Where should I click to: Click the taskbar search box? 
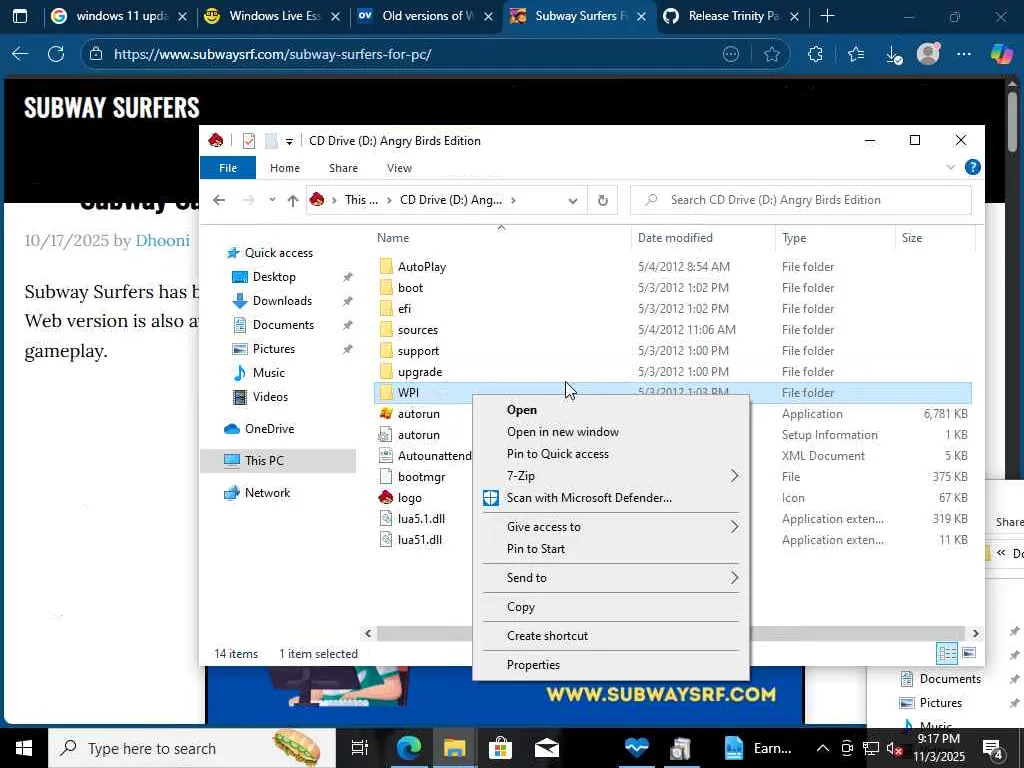click(192, 748)
